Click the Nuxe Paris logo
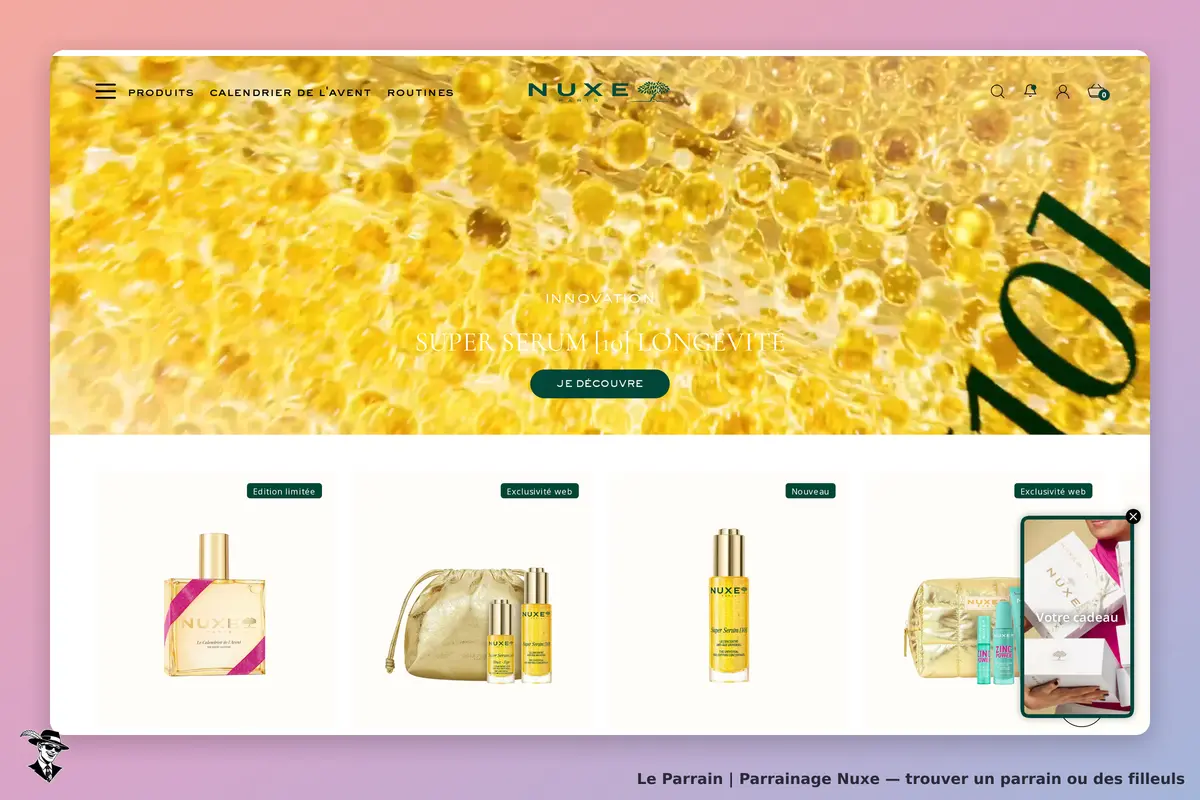The width and height of the screenshot is (1200, 800). coord(599,91)
